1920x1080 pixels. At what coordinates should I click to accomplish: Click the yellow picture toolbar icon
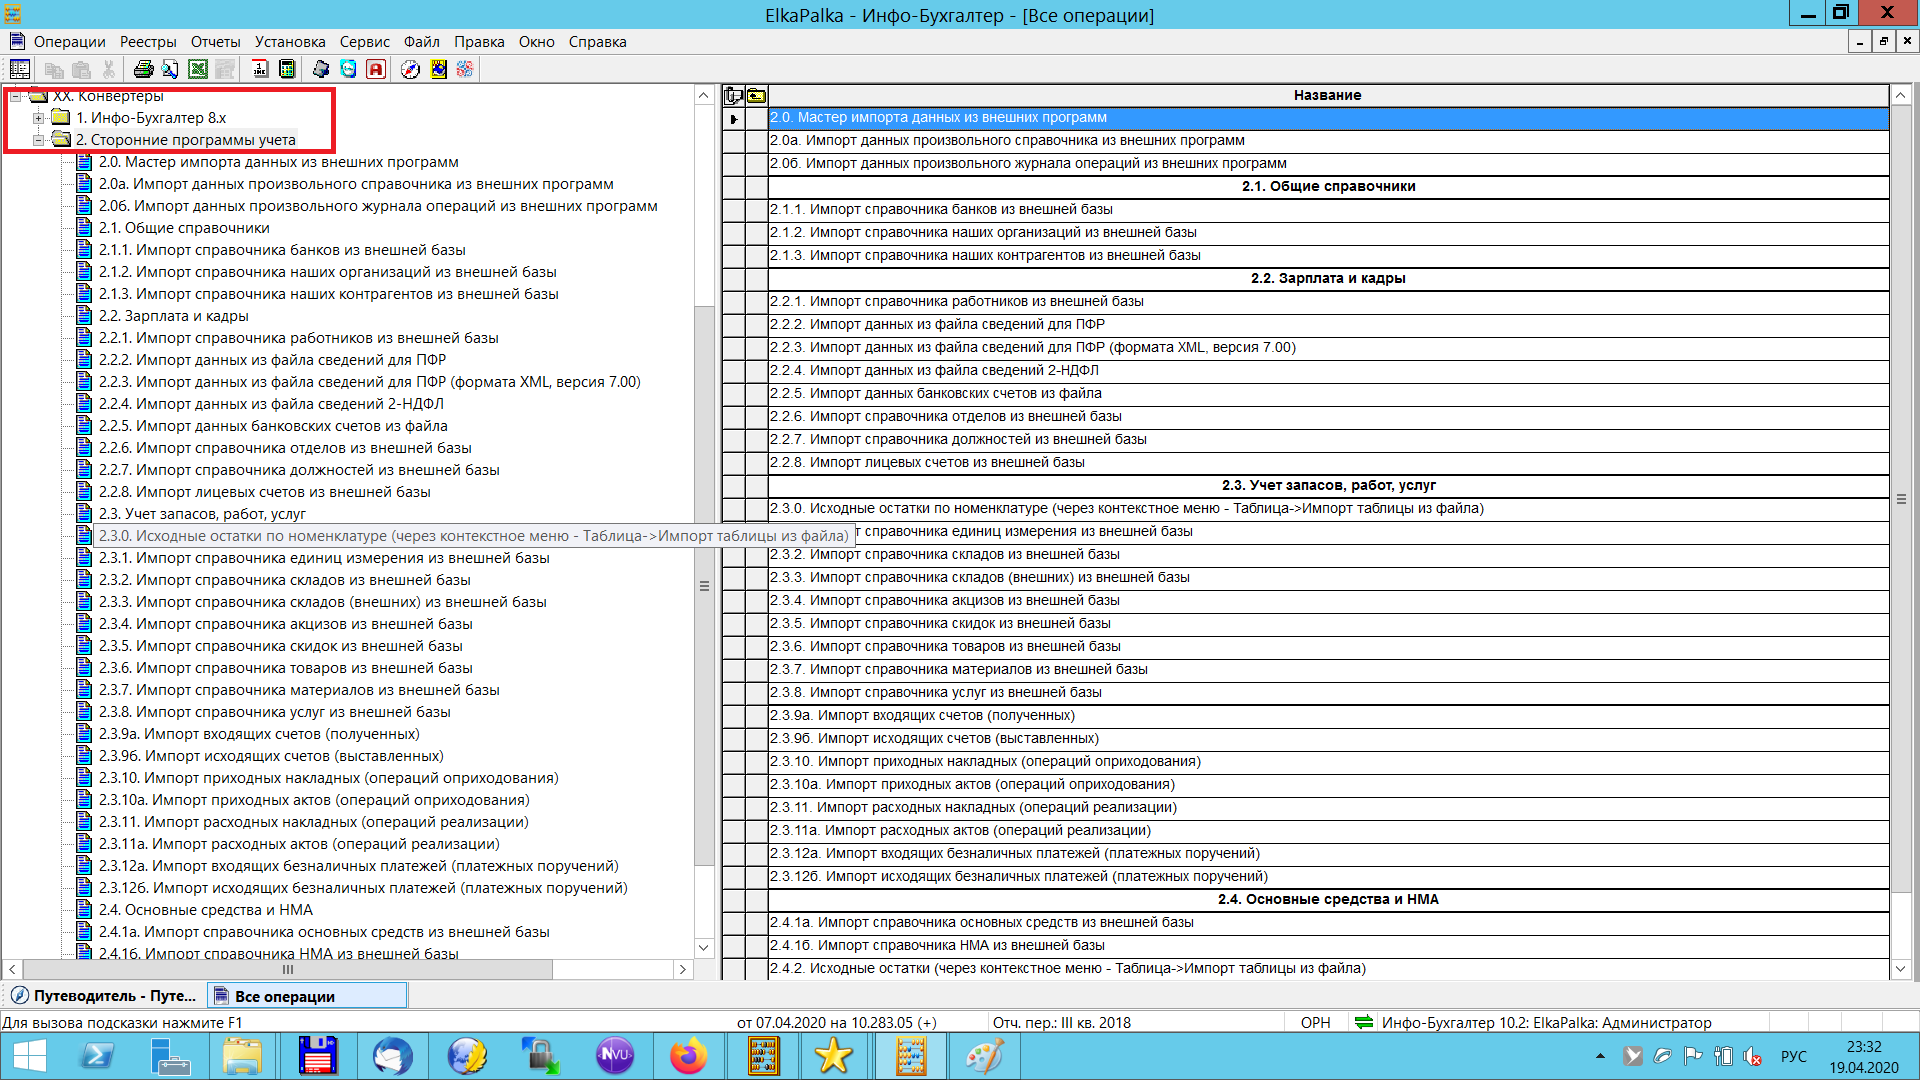click(438, 69)
